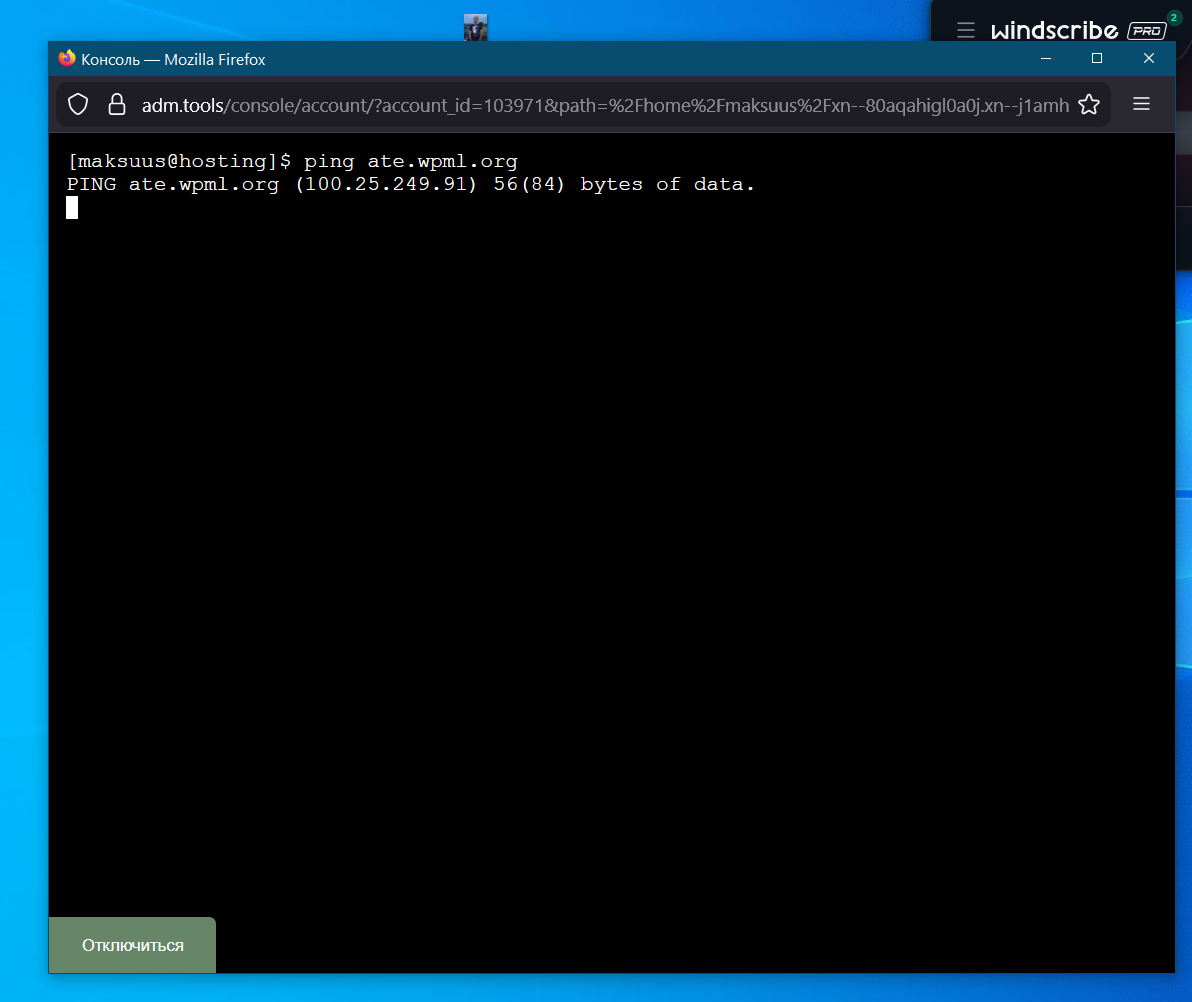The height and width of the screenshot is (1002, 1192).
Task: Click the '56(84) bytes of data.' text
Action: 623,185
